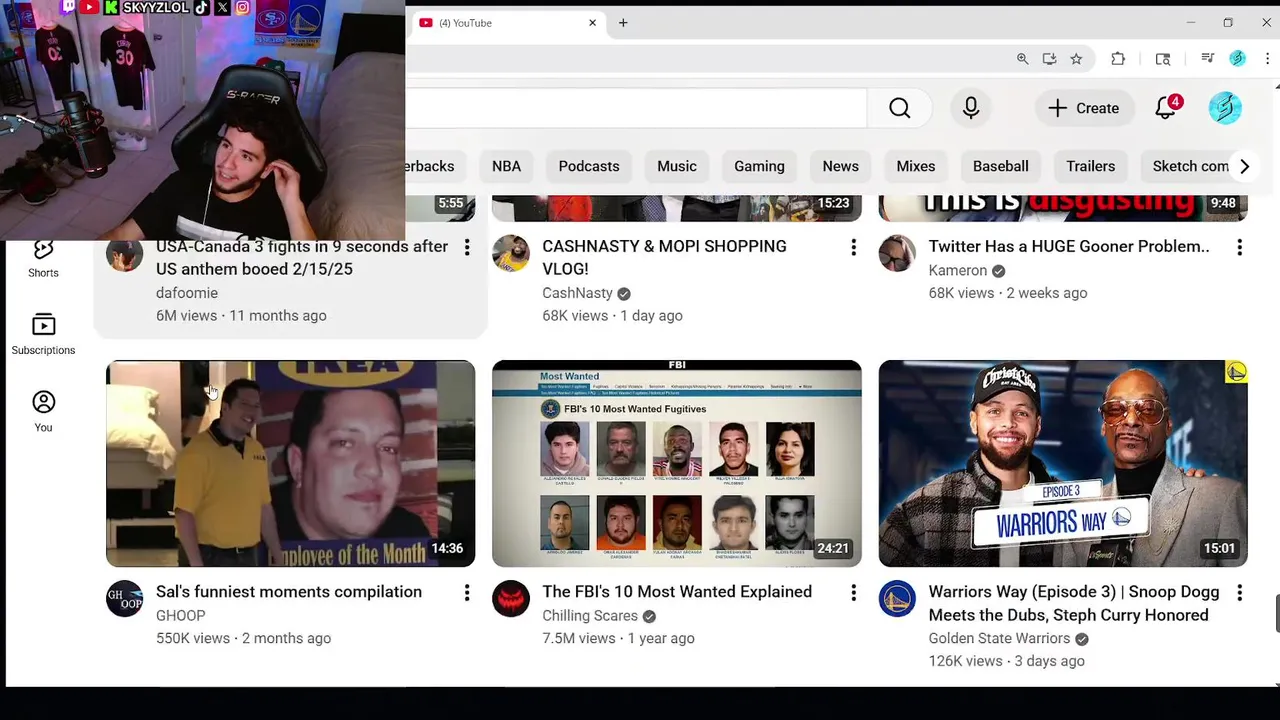
Task: Click the '126K views · 3 days ago' text
Action: click(x=1006, y=661)
